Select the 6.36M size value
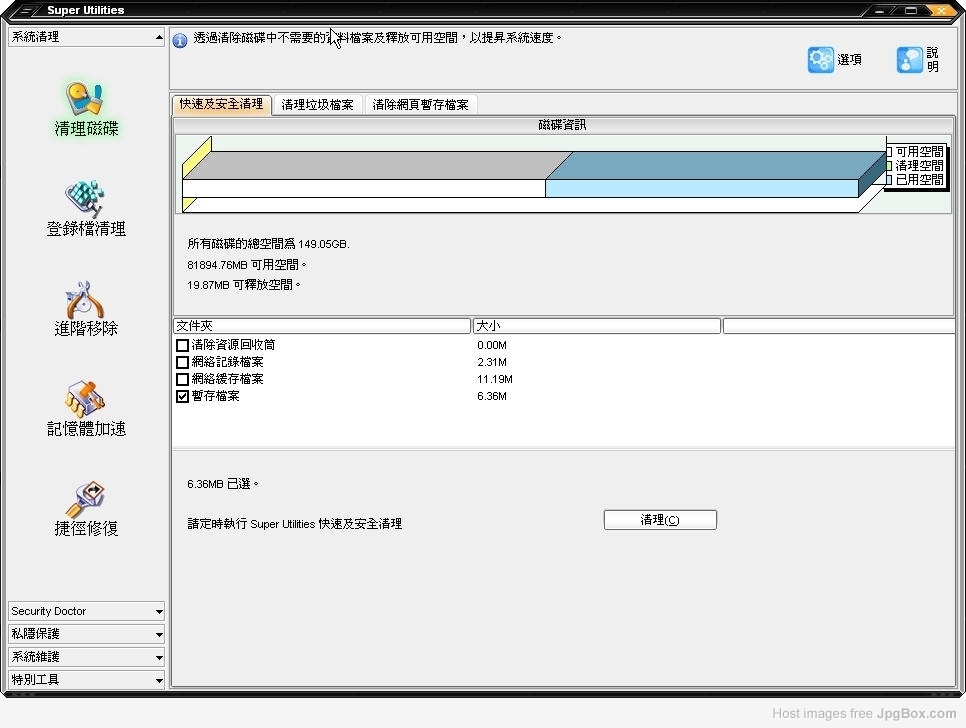Screen dimensions: 966x728 [x=492, y=396]
